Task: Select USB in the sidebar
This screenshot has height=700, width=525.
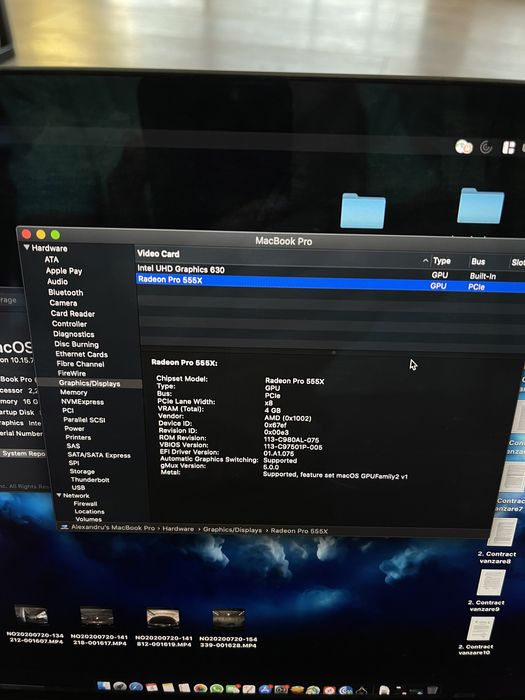Action: pyautogui.click(x=78, y=488)
